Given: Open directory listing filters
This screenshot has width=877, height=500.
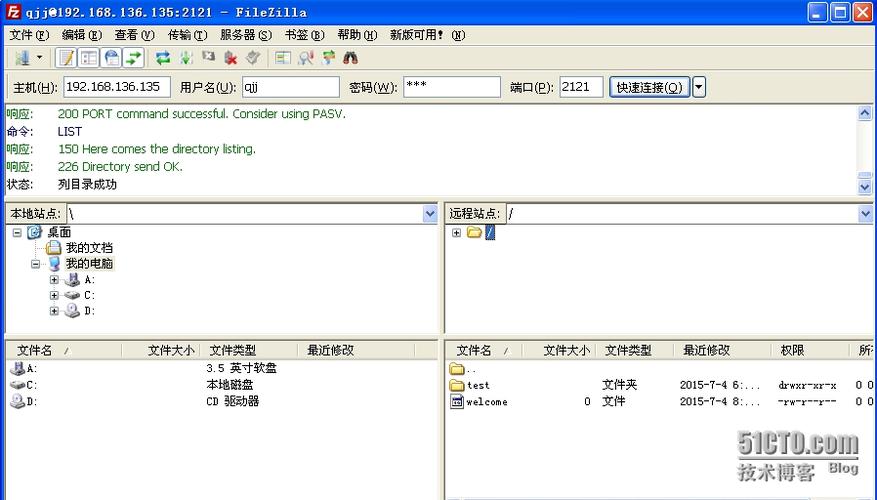Looking at the screenshot, I should pos(283,58).
